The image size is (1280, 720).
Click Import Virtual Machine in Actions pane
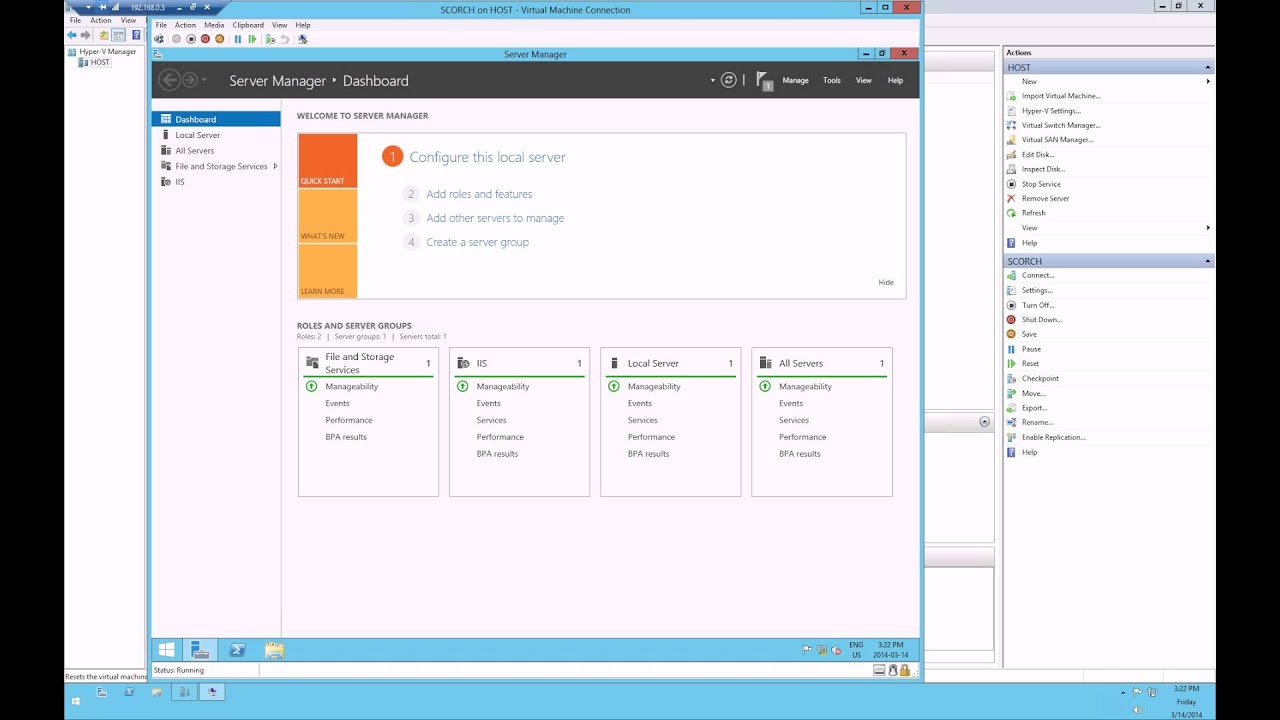tap(1061, 96)
